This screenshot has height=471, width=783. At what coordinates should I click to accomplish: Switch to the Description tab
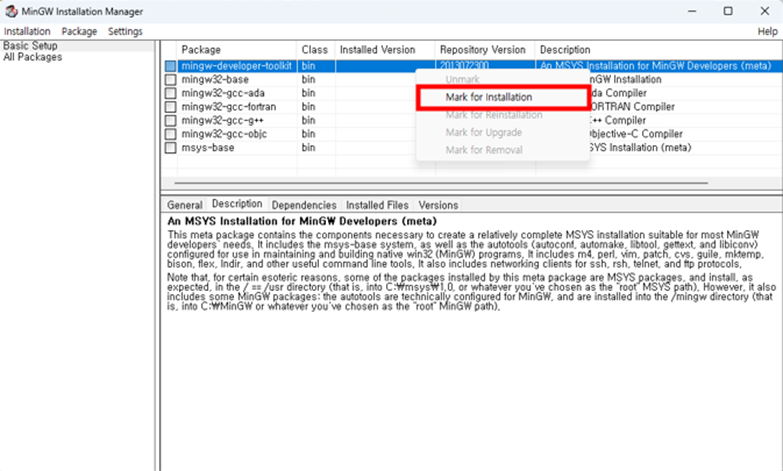tap(237, 204)
